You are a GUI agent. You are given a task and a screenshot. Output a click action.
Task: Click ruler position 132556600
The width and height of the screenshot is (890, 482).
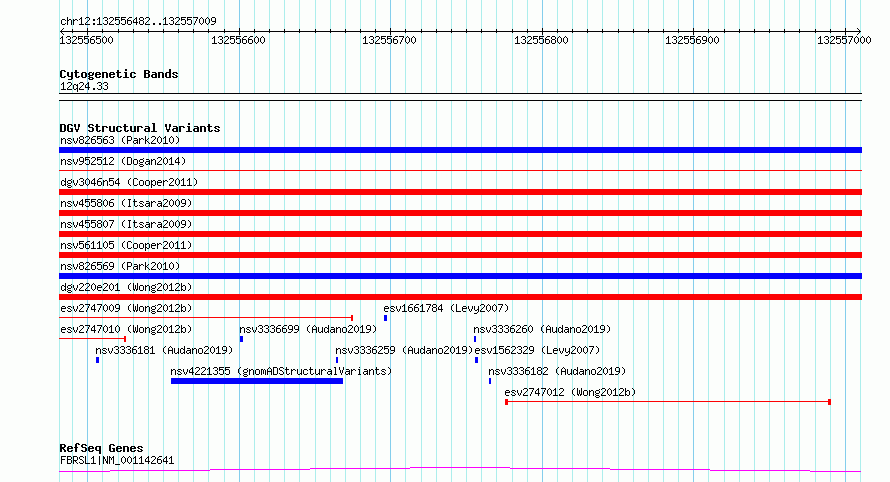pyautogui.click(x=238, y=40)
